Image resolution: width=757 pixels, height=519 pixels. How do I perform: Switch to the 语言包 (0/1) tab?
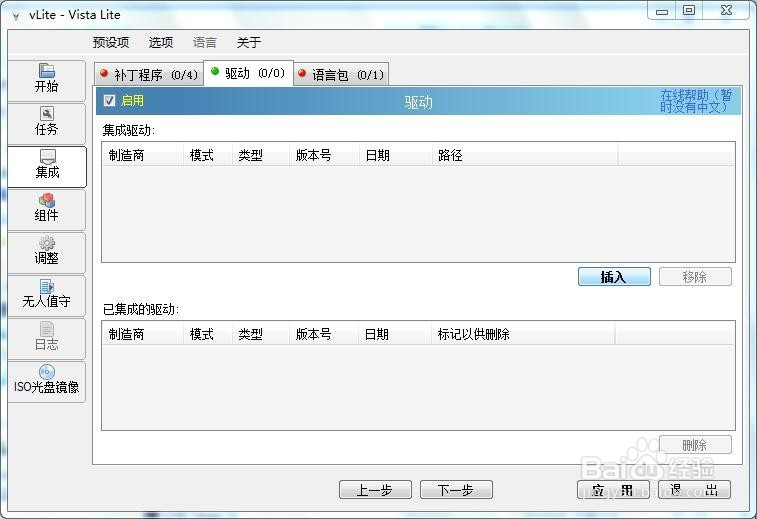point(341,74)
